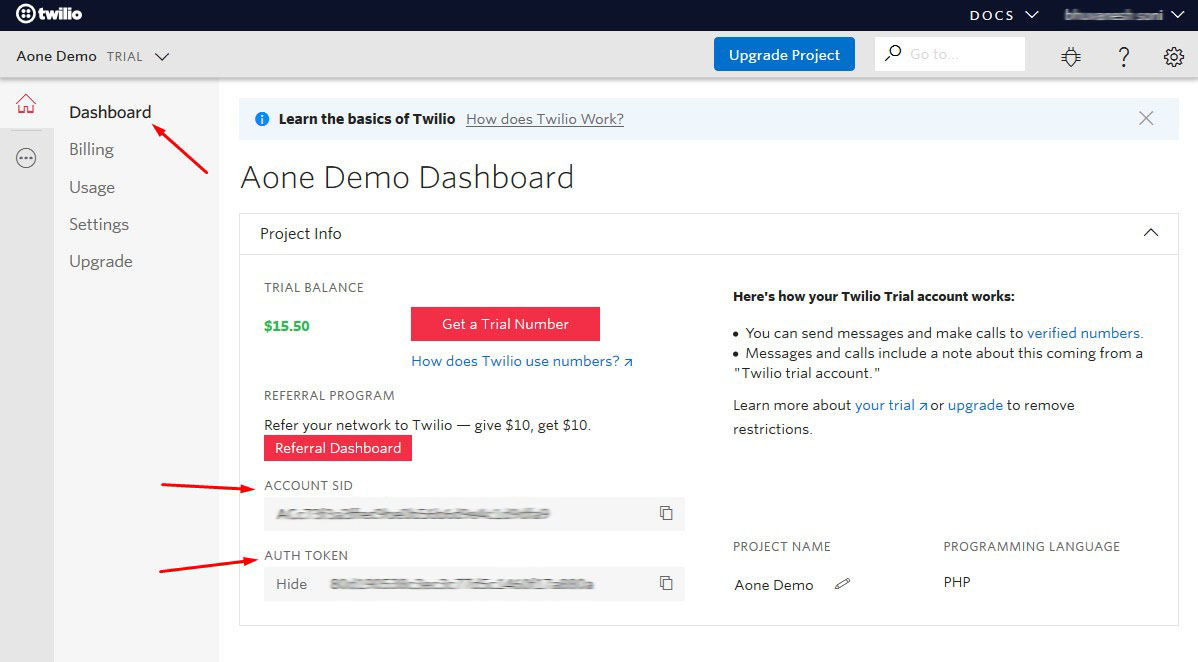Open the user account dropdown arrow
The width and height of the screenshot is (1198, 662).
click(1177, 15)
